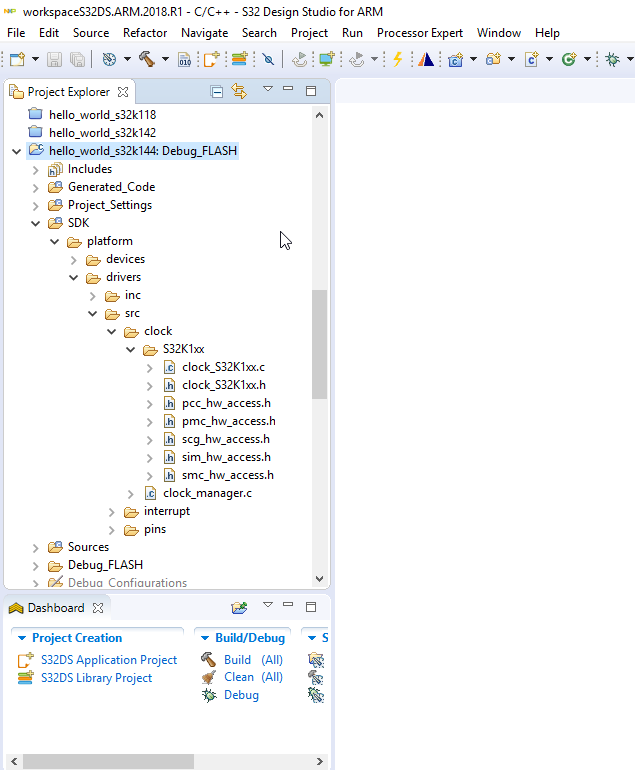Click the new S32DS application project toolbar icon

(212, 59)
